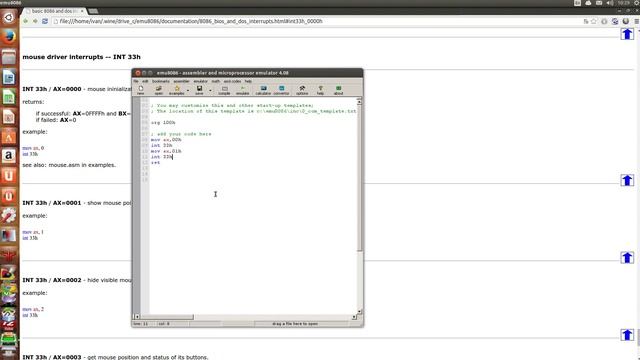Click the blue up arrow beside the INT 33h heading
640x360 pixels.
tap(627, 34)
